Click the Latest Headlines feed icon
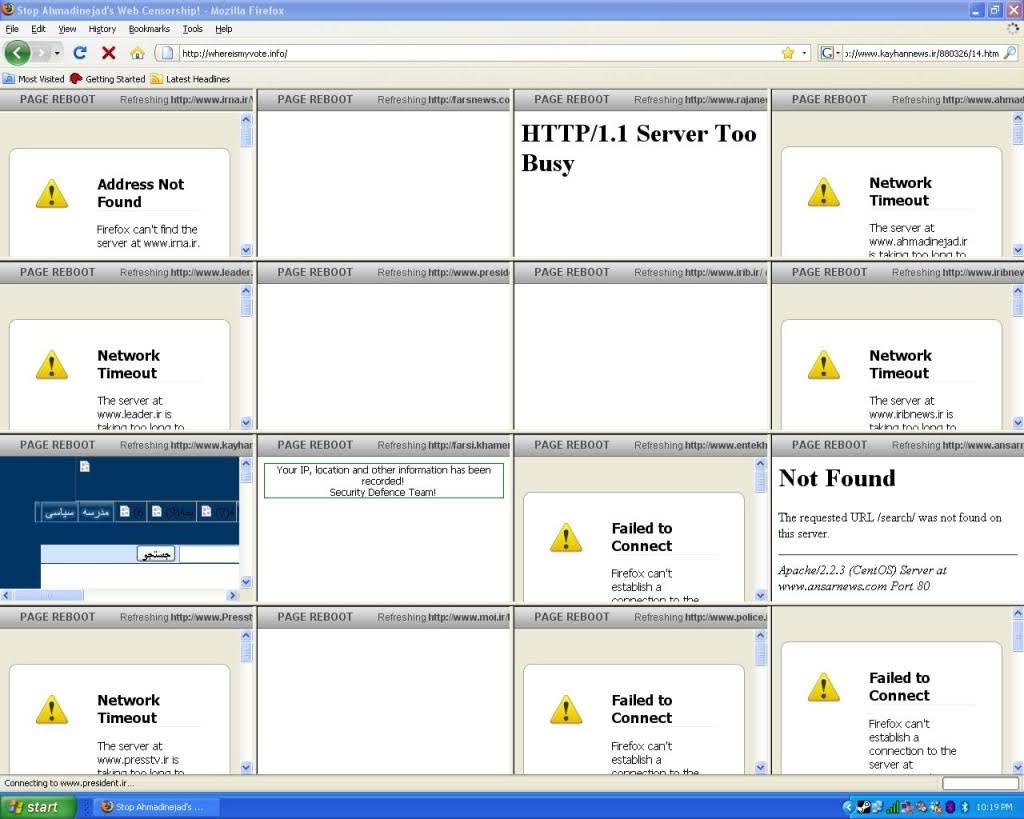Viewport: 1024px width, 819px height. coord(156,79)
